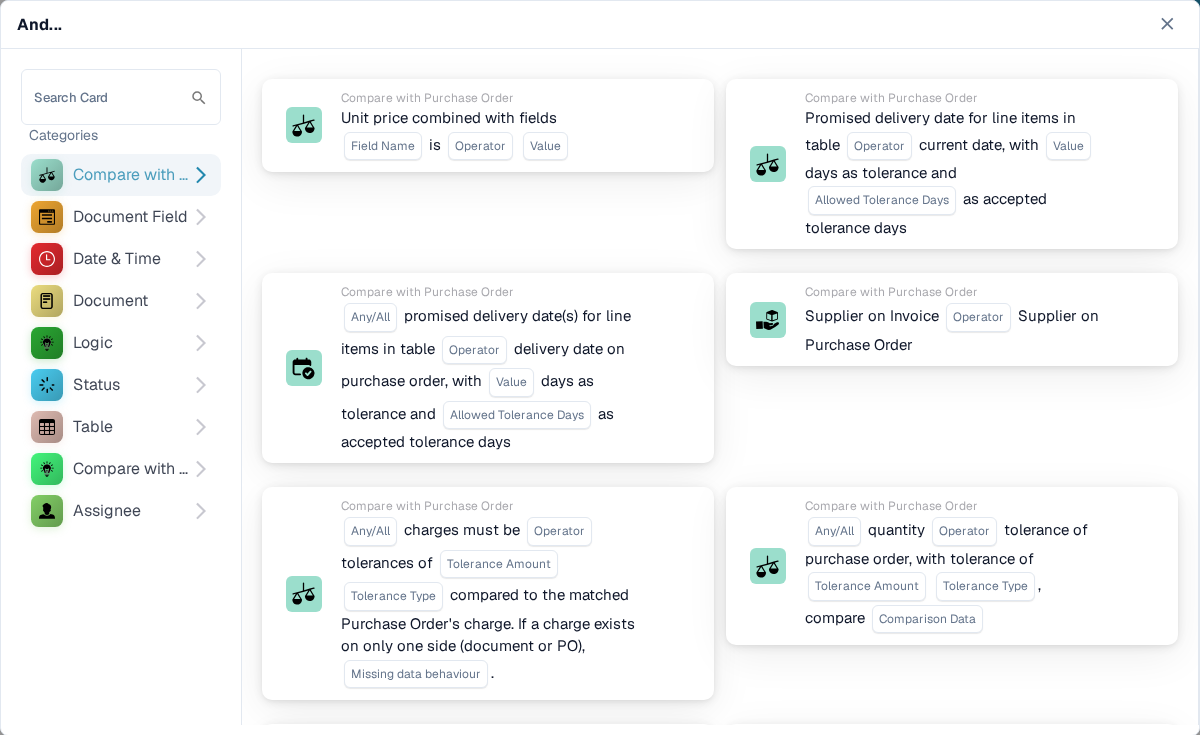Close the And... dialog
1200x735 pixels.
1167,24
